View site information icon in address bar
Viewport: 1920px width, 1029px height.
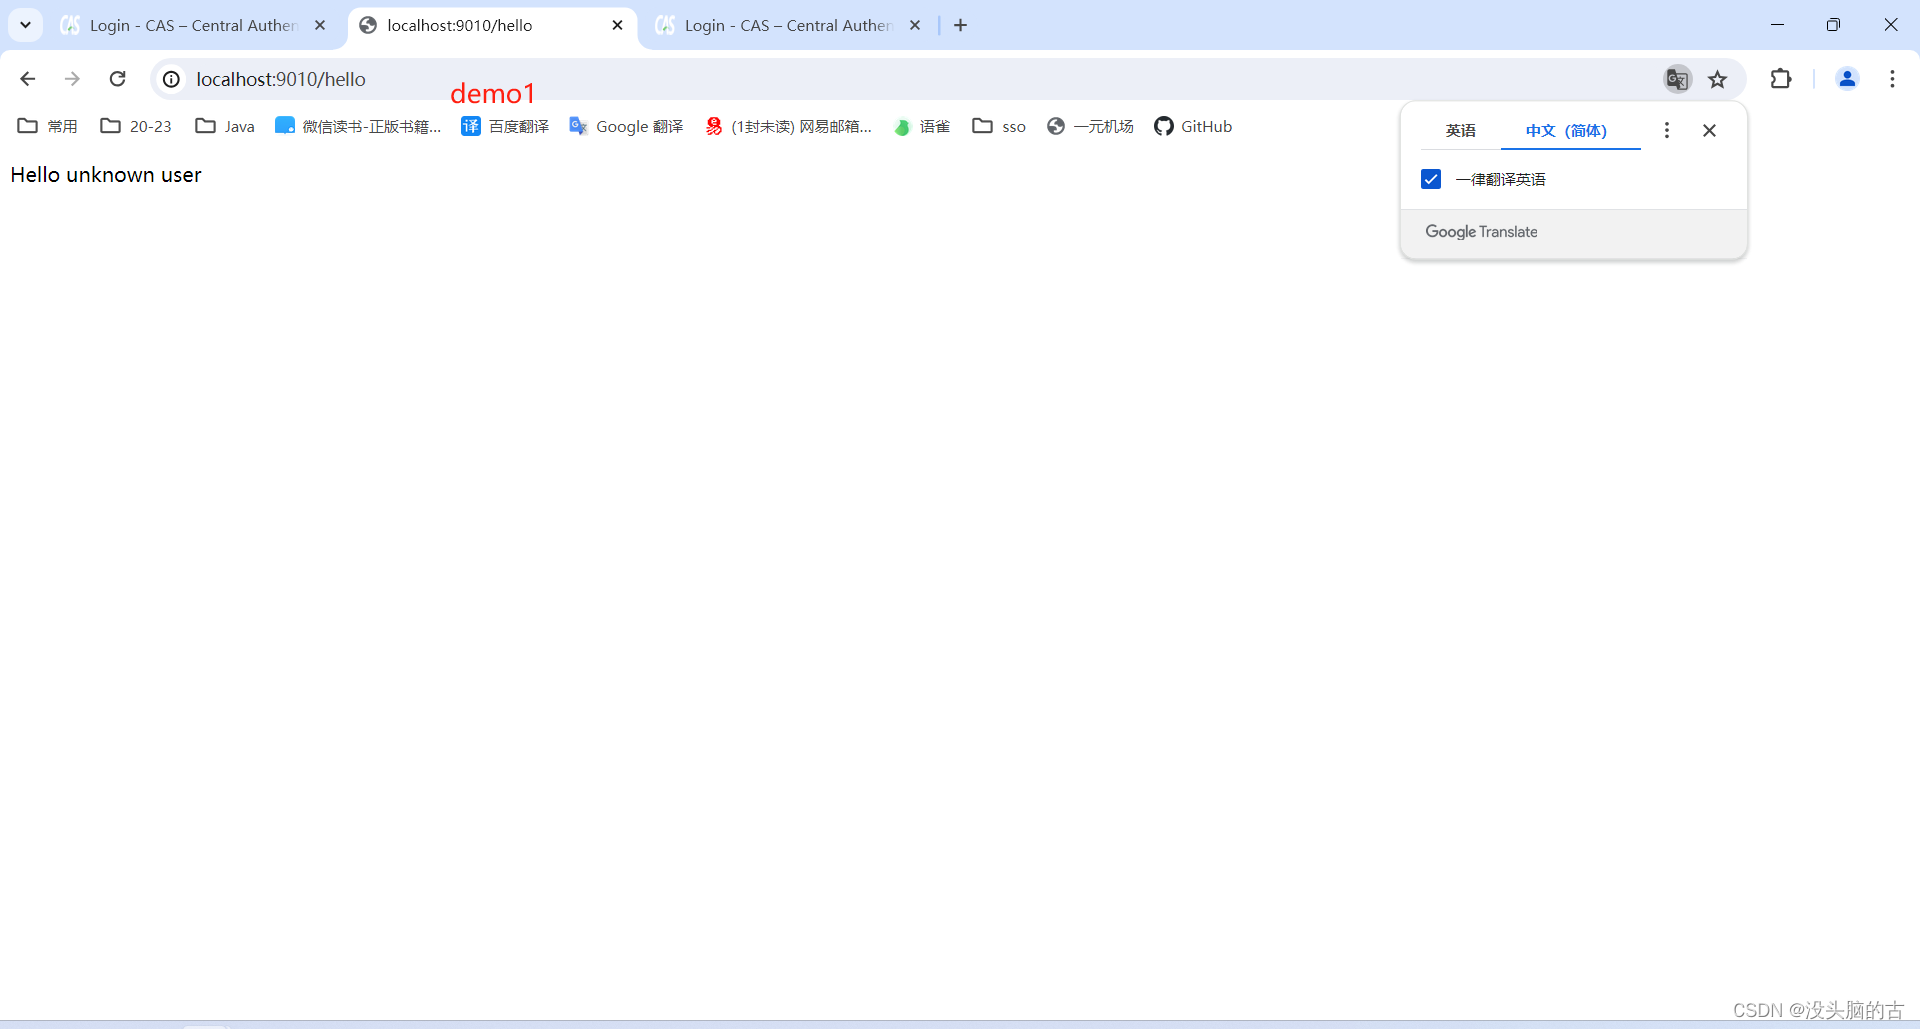[x=172, y=79]
